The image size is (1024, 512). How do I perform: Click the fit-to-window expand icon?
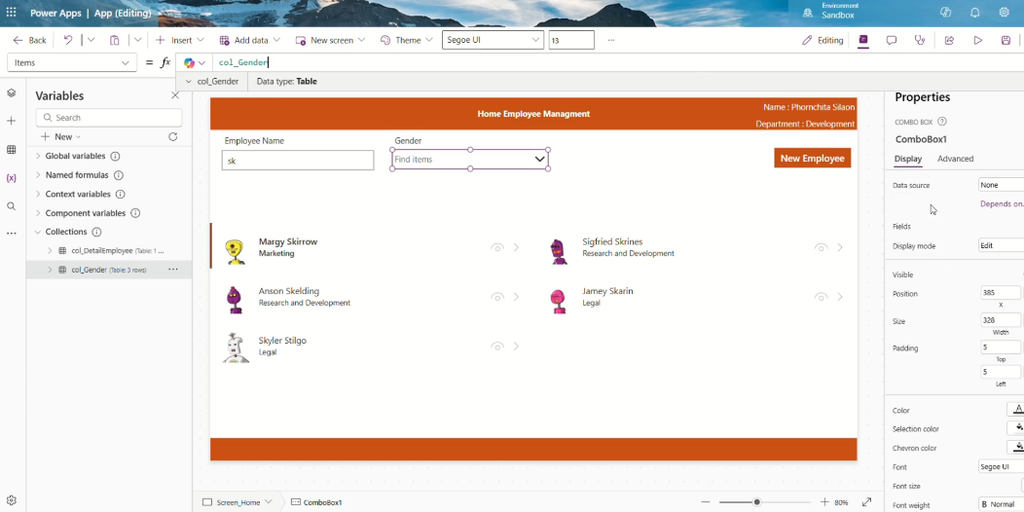point(867,502)
